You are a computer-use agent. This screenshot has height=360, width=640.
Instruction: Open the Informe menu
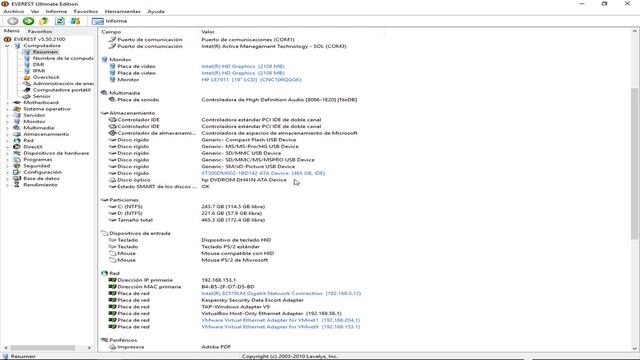click(56, 11)
